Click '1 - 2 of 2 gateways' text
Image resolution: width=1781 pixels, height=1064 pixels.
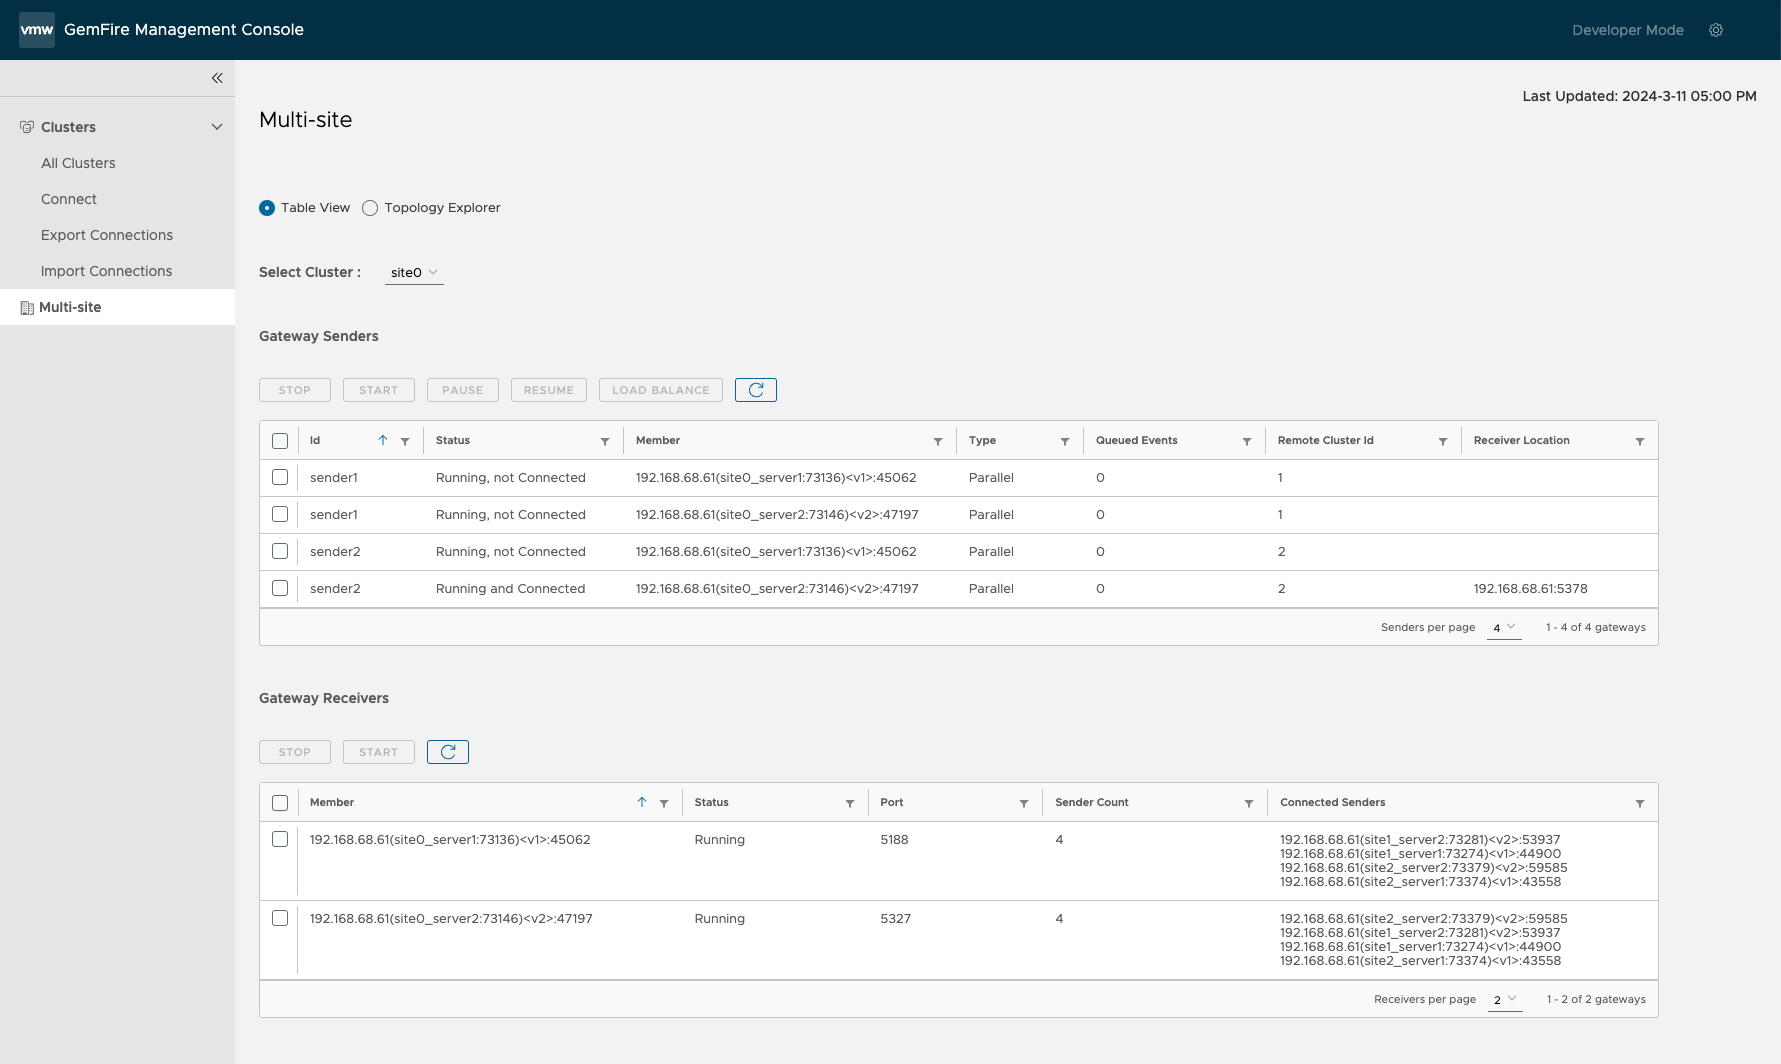click(x=1596, y=999)
